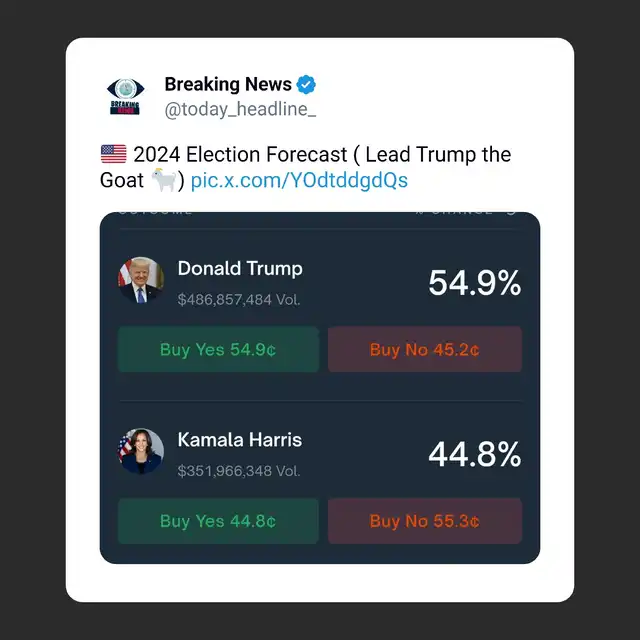The image size is (640, 640).
Task: Click Kamala Harris's round portrait
Action: click(x=141, y=451)
